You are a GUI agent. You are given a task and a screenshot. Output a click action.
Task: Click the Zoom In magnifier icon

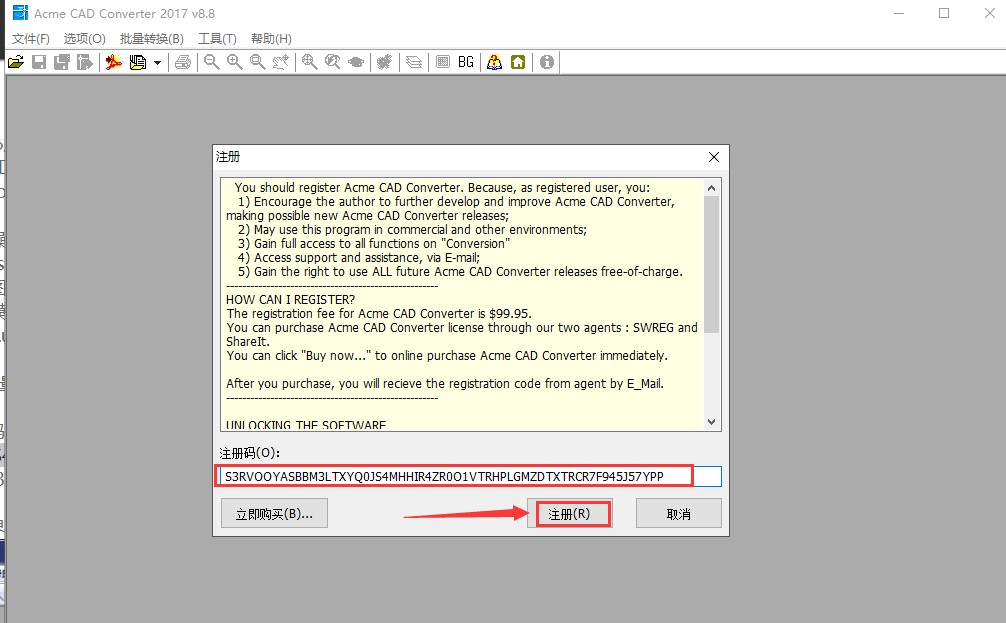[x=234, y=62]
